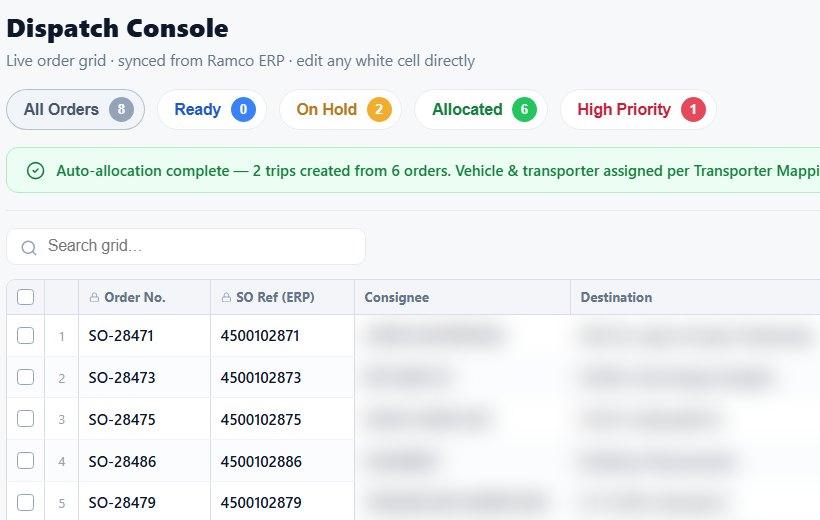The width and height of the screenshot is (820, 520).
Task: Click row number 1 in the grid
Action: coord(62,336)
